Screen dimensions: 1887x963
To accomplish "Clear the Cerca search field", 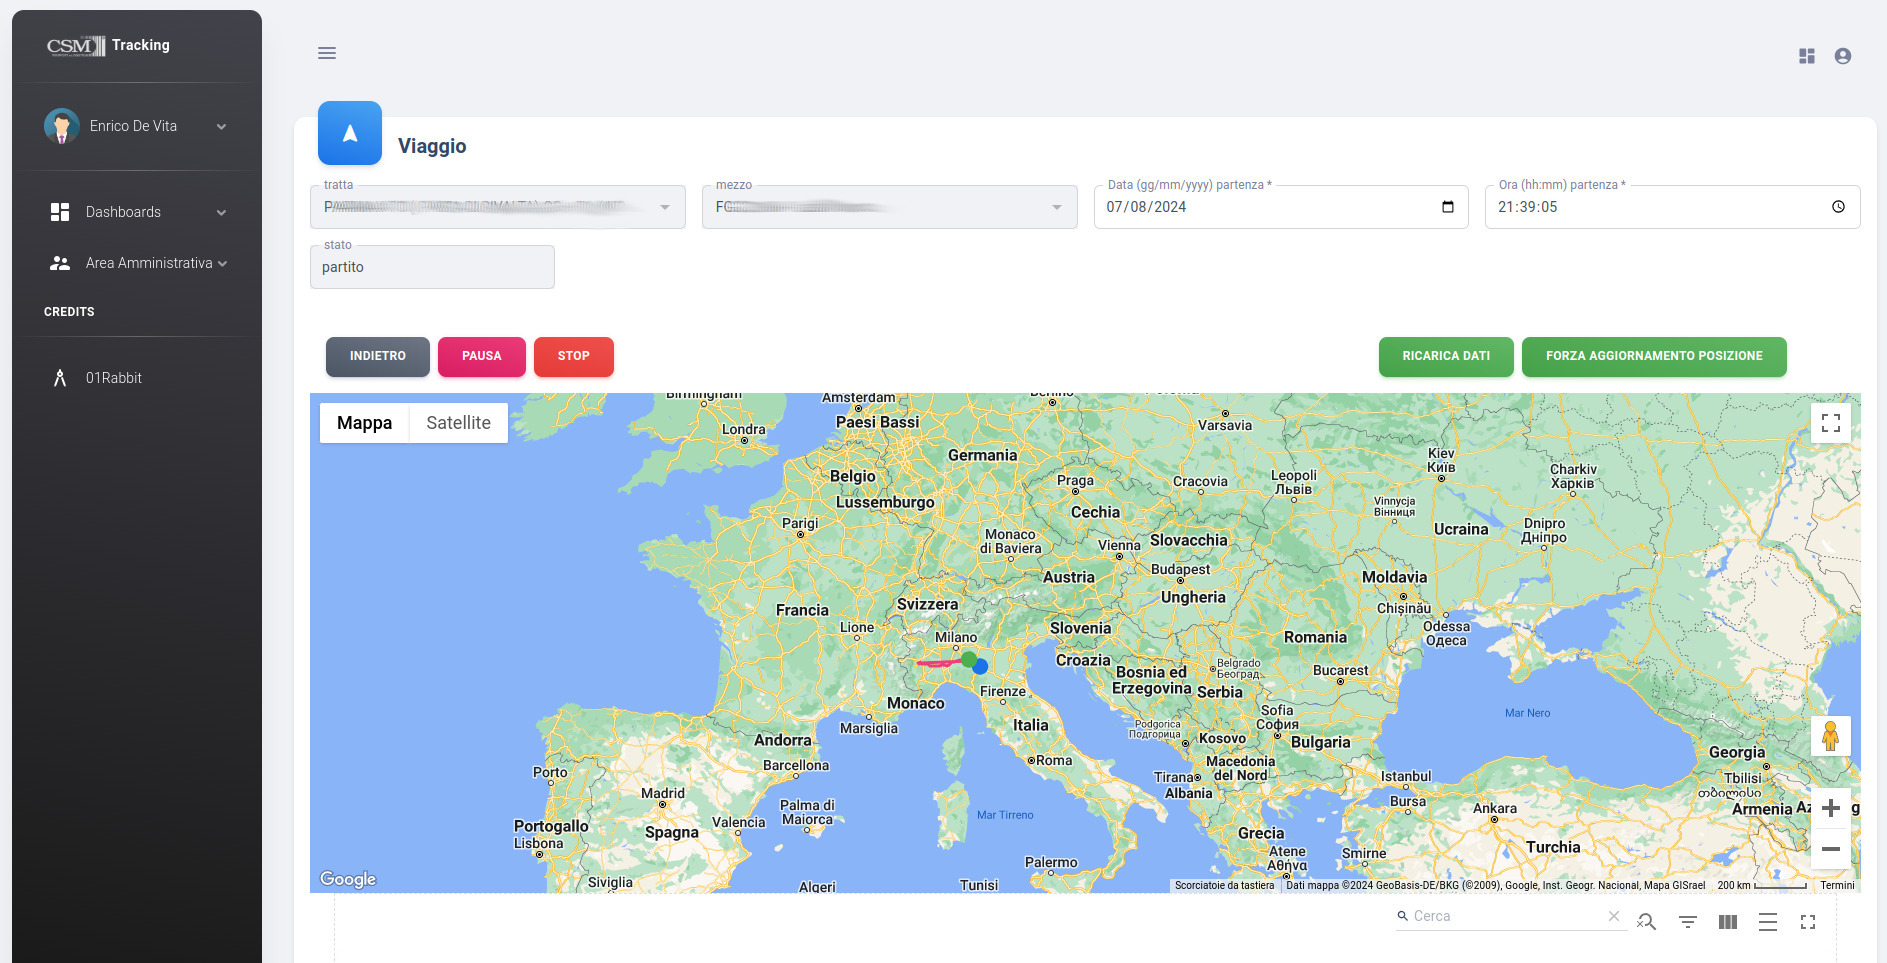I will 1614,916.
